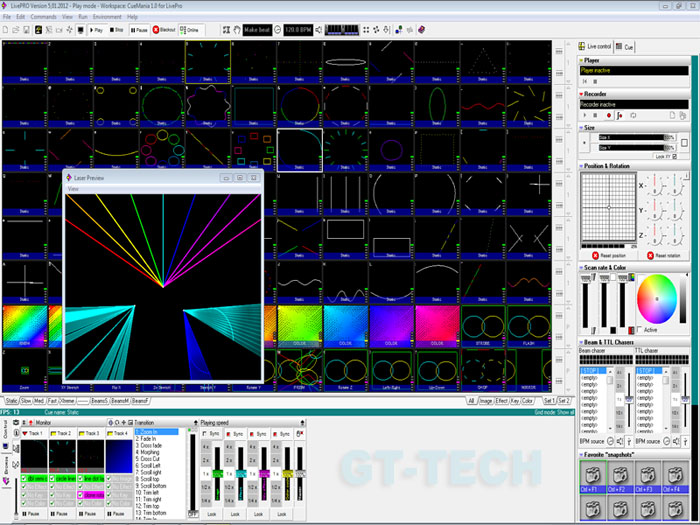700x525 pixels.
Task: Click the Pause button in main toolbar
Action: (x=139, y=30)
